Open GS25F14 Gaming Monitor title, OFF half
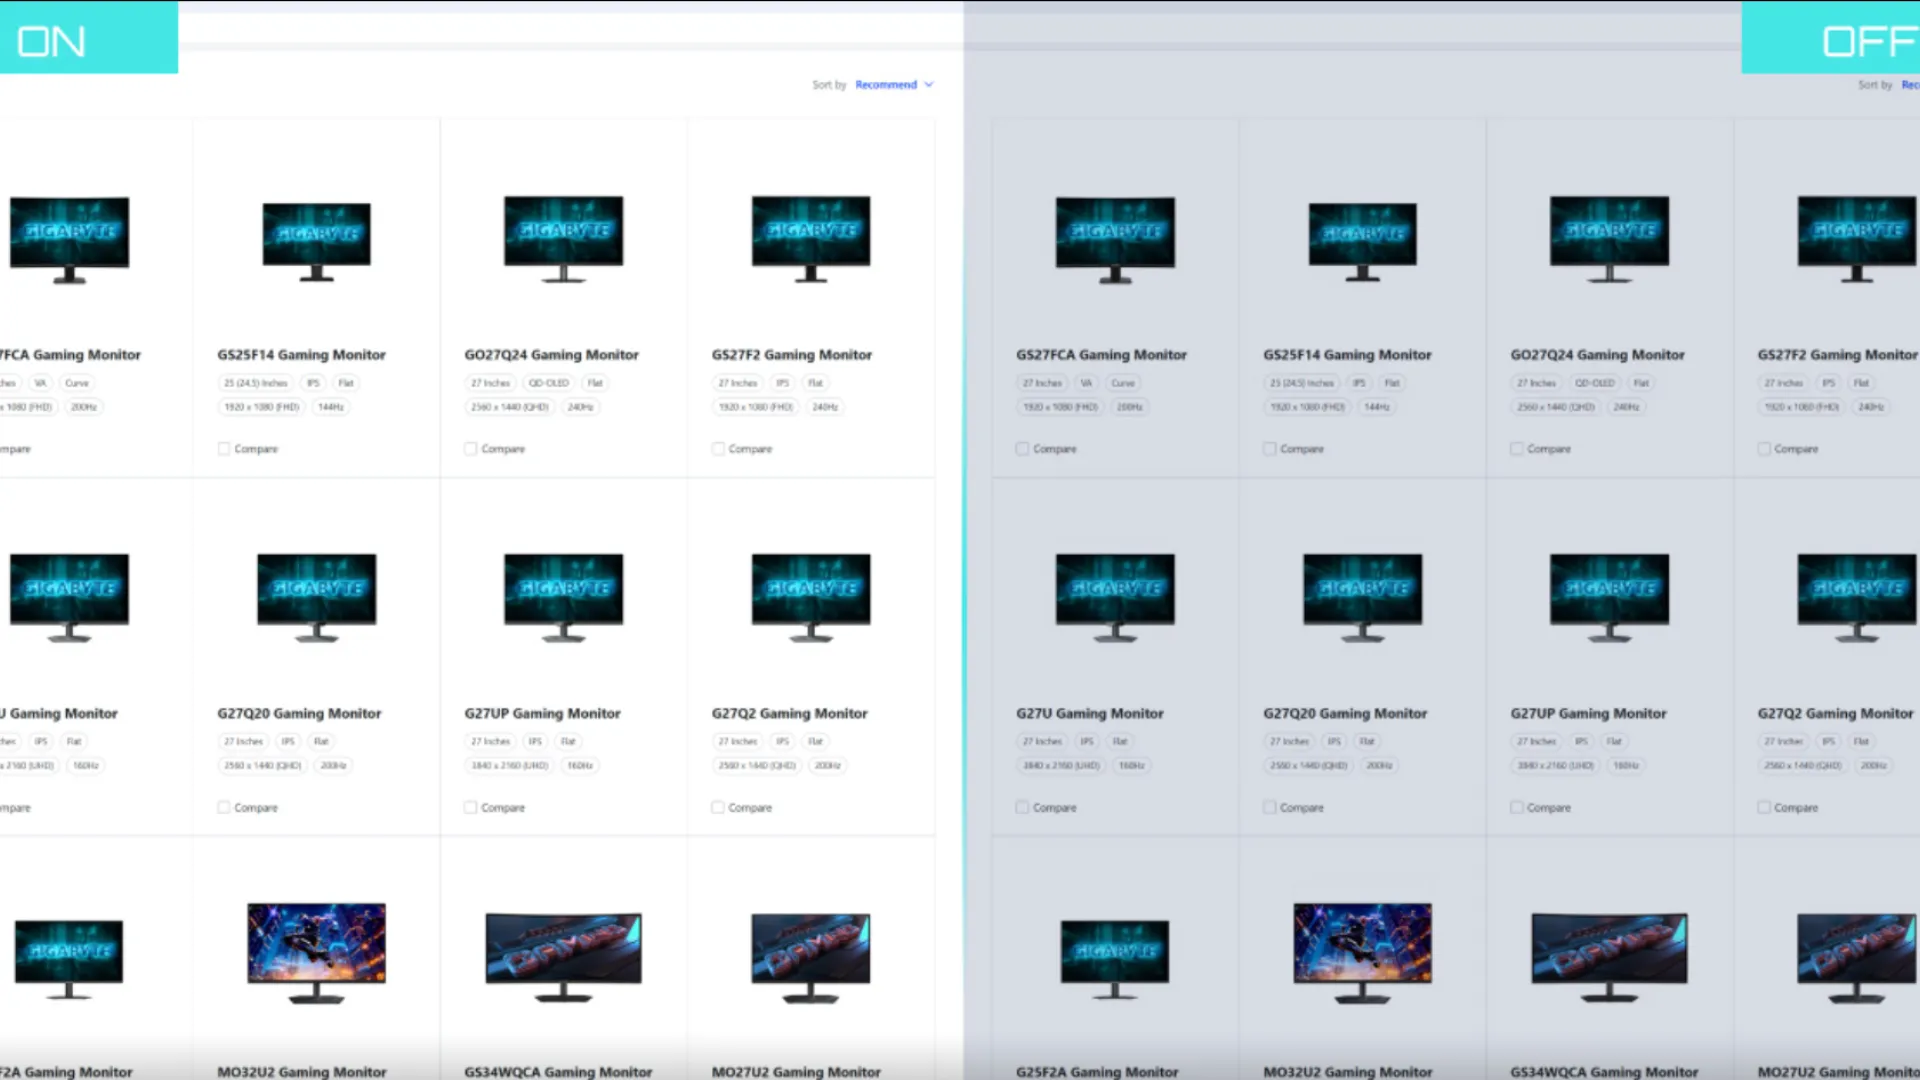The image size is (1920, 1080). tap(1347, 355)
